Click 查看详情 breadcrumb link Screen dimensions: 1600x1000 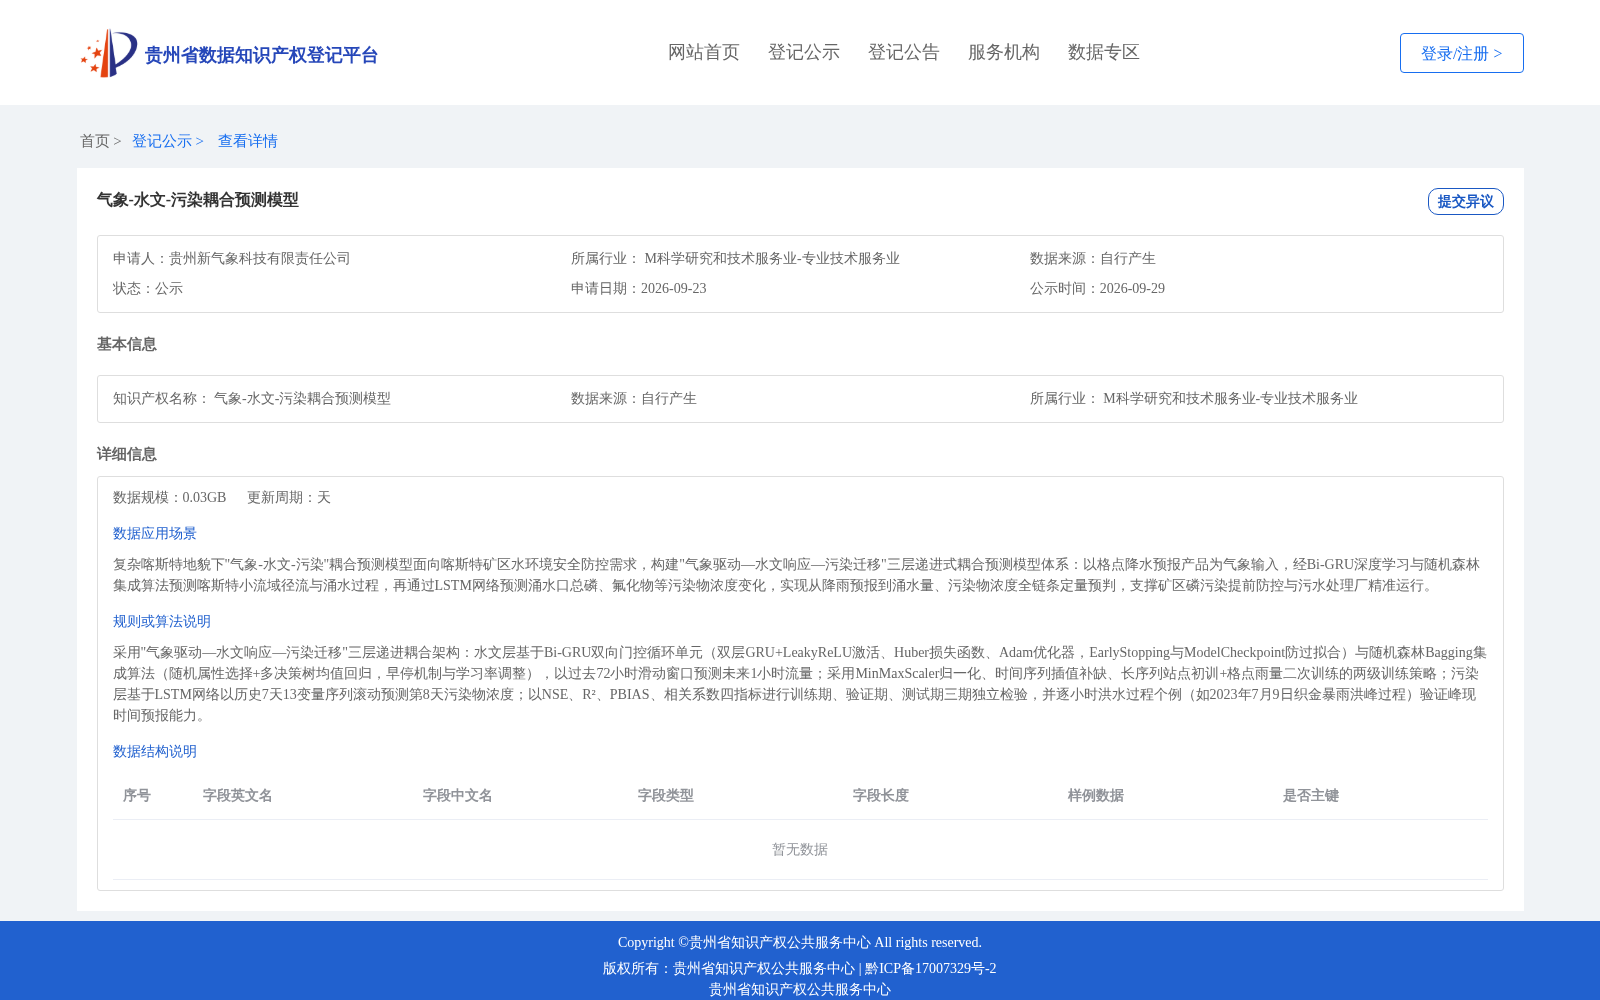[x=248, y=141]
